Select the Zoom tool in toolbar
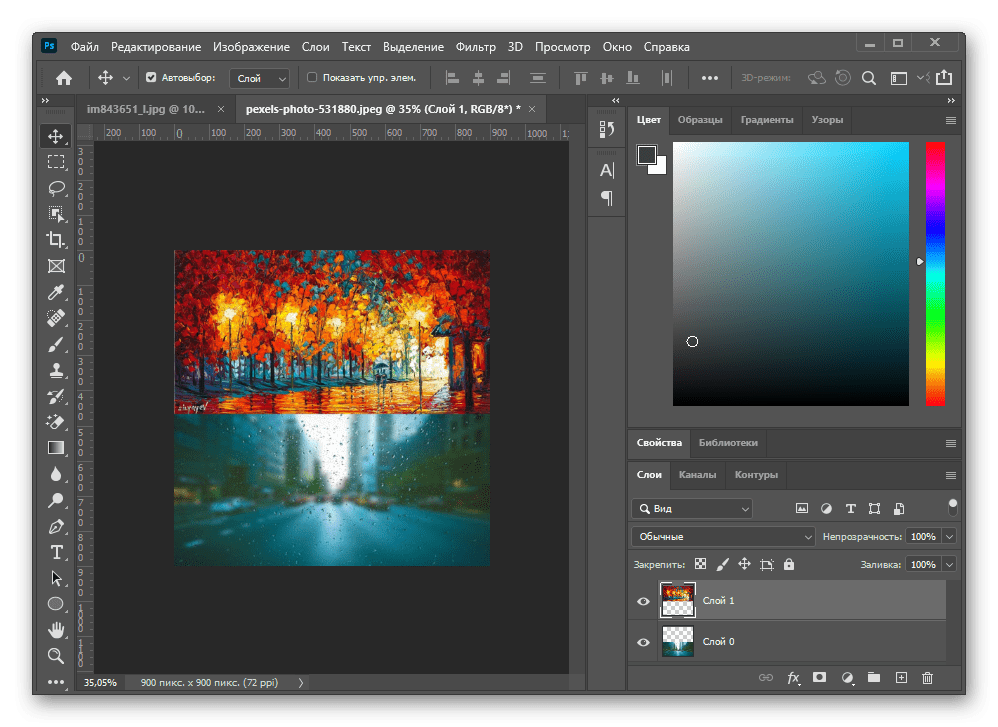 [x=56, y=656]
